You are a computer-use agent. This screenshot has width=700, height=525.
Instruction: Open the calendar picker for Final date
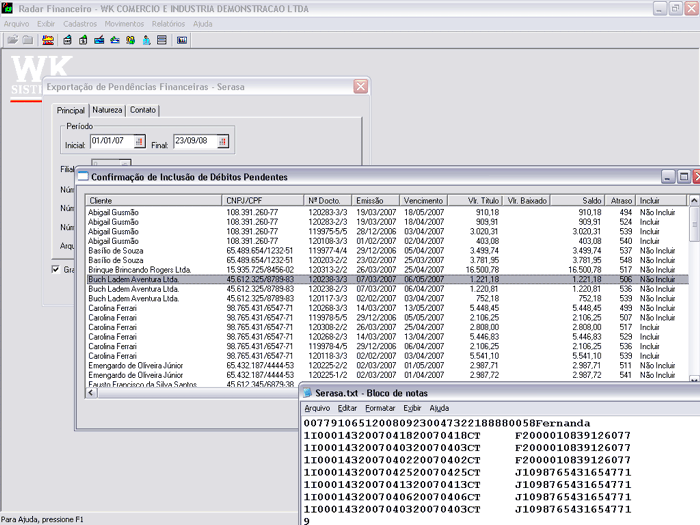[222, 141]
